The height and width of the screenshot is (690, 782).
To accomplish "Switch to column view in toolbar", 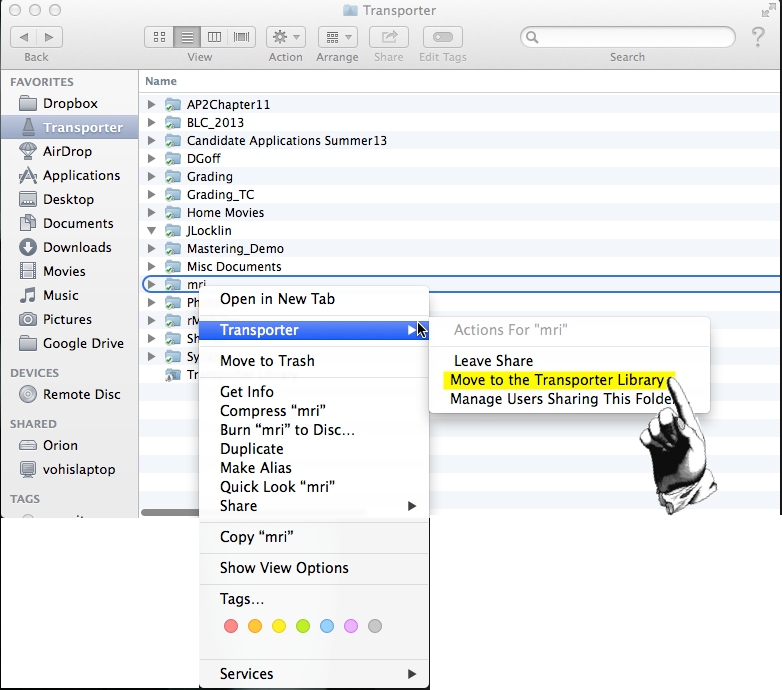I will 214,37.
